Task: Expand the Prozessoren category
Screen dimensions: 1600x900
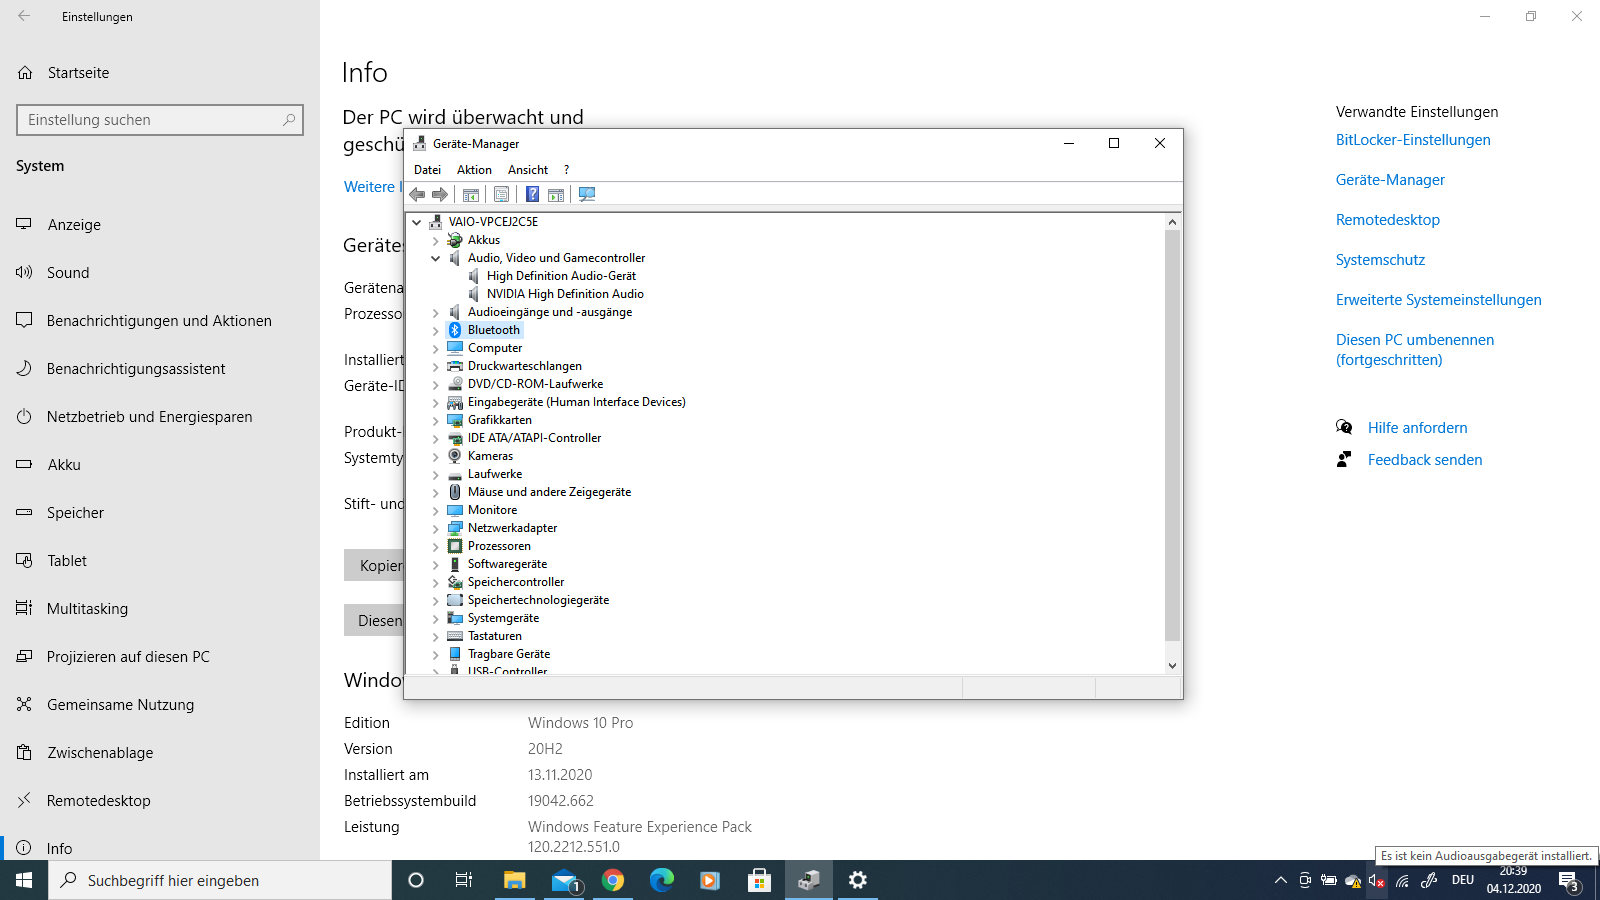Action: pyautogui.click(x=435, y=546)
